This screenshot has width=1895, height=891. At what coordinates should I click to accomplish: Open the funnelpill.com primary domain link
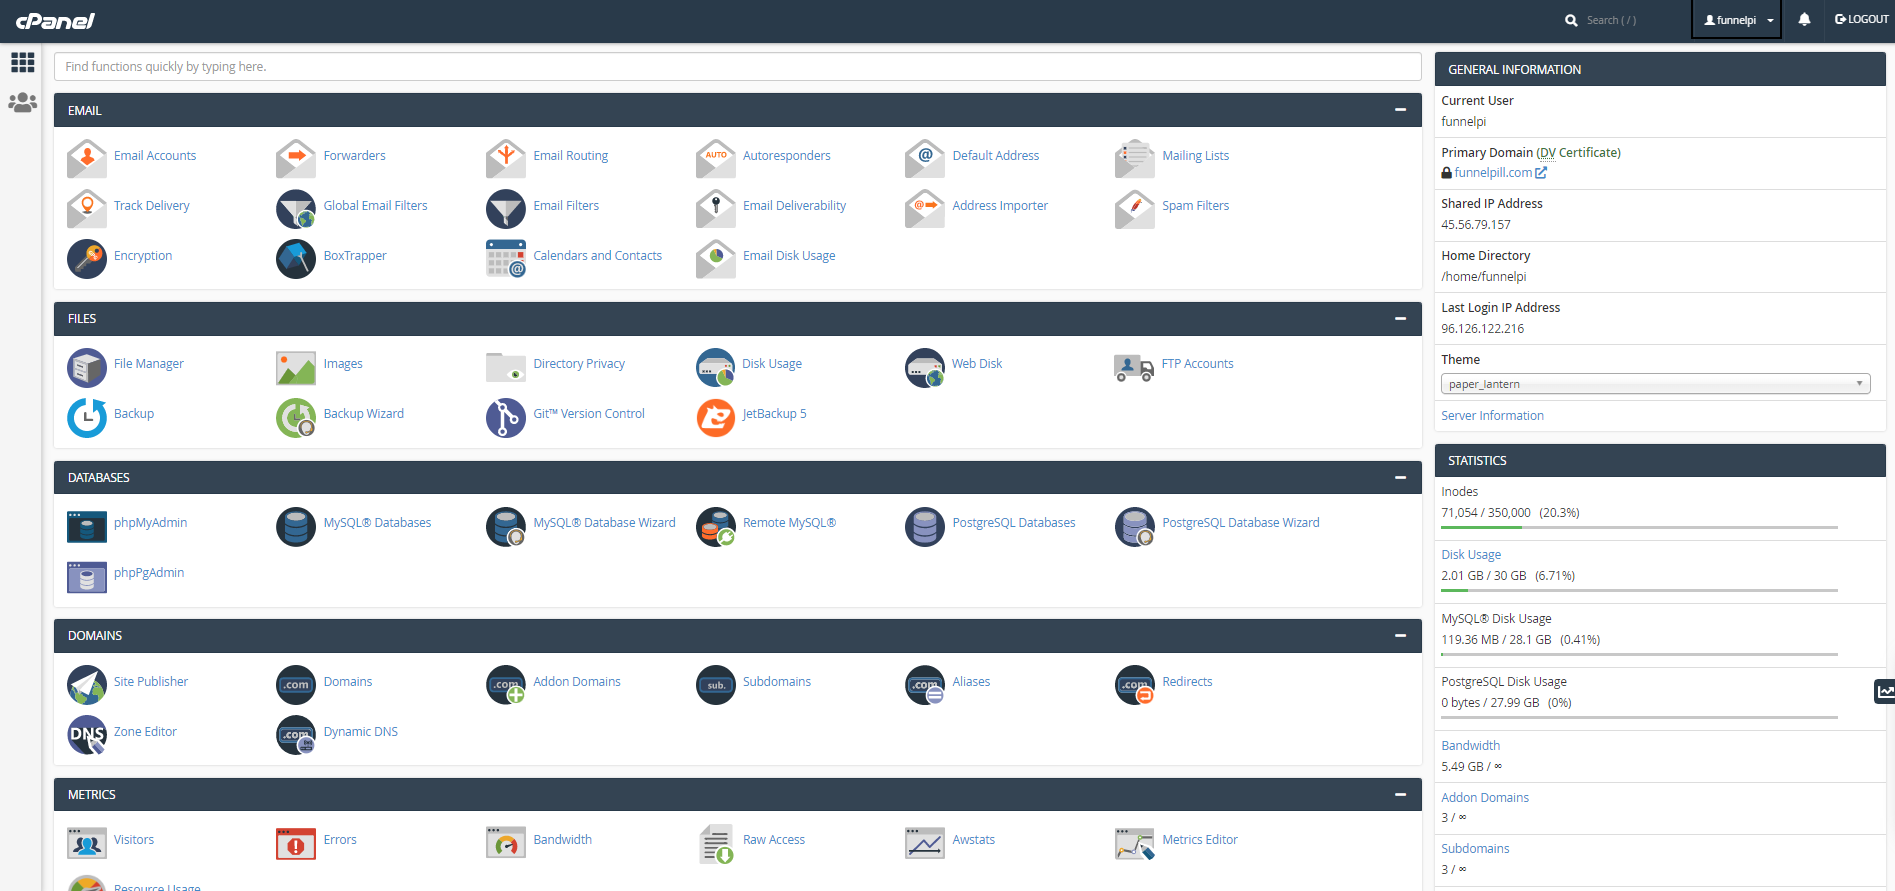1493,173
